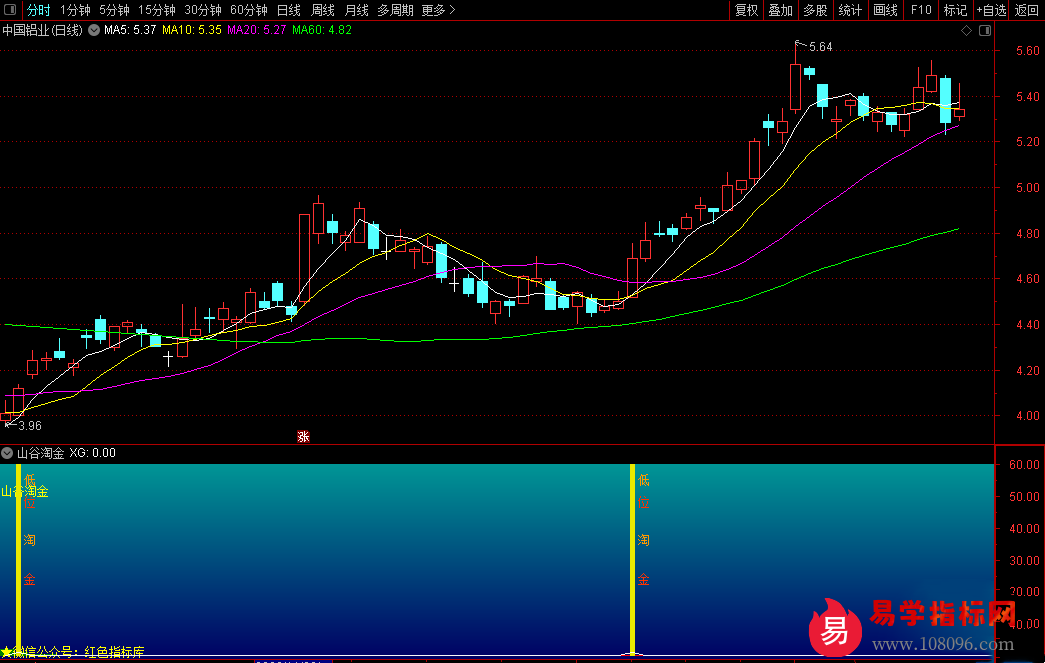Click the 5.60 price axis label

1028,51
